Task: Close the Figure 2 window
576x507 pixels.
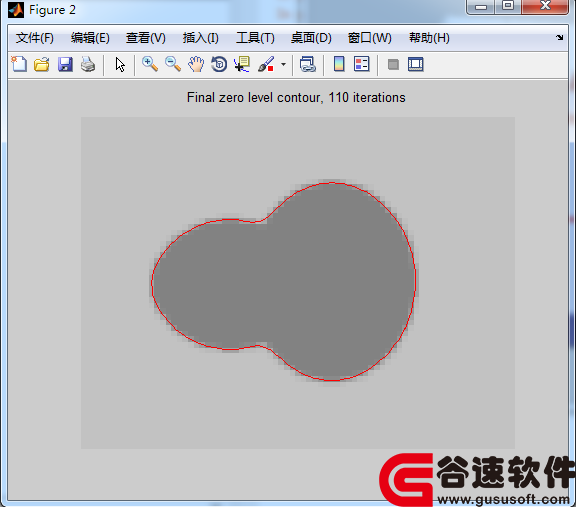Action: pyautogui.click(x=545, y=6)
